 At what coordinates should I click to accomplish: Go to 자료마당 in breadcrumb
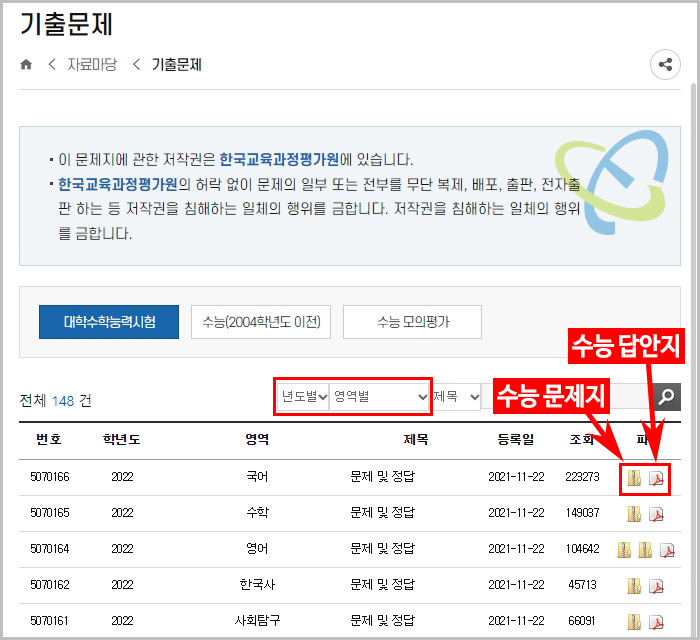pyautogui.click(x=92, y=65)
